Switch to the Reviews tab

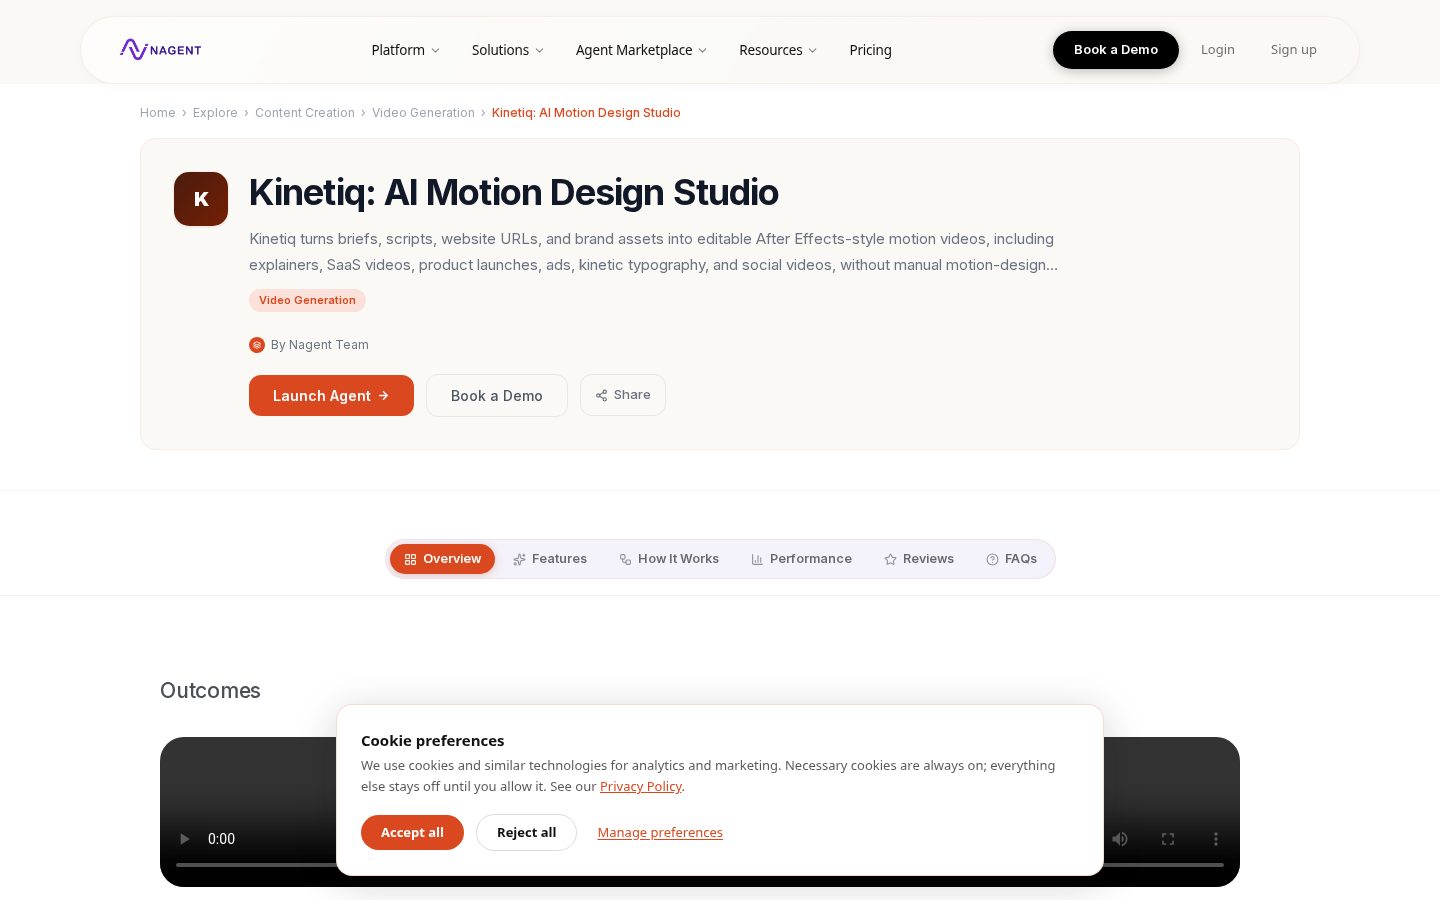[x=918, y=559]
